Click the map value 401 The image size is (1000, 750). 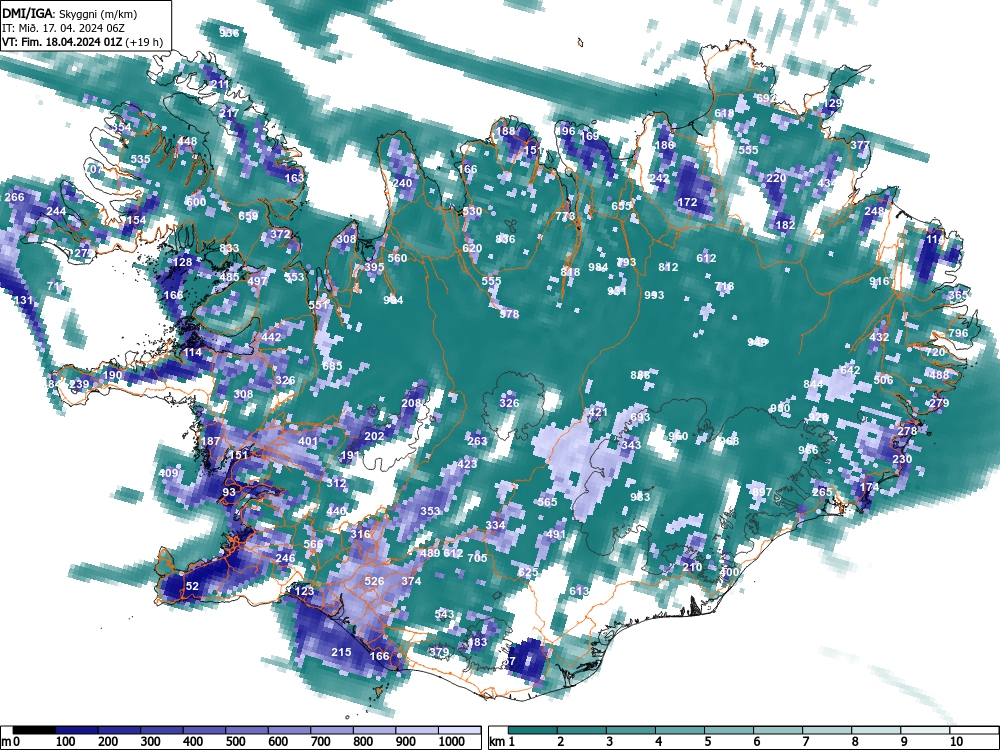(x=307, y=441)
